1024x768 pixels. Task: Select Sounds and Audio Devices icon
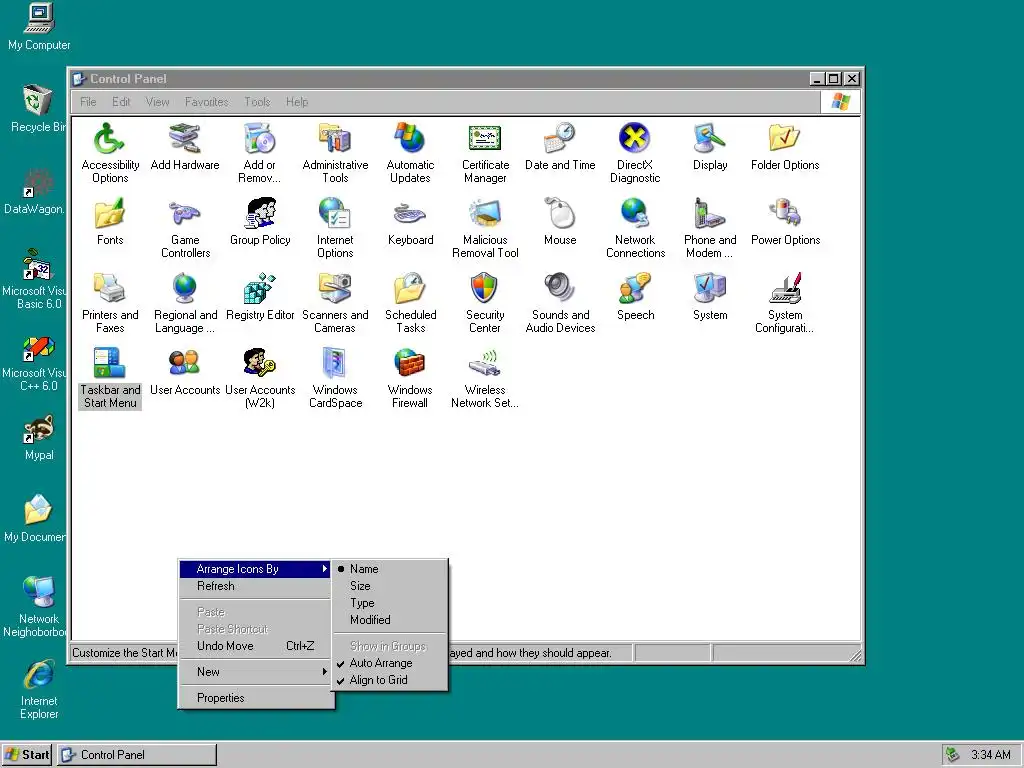pos(560,289)
